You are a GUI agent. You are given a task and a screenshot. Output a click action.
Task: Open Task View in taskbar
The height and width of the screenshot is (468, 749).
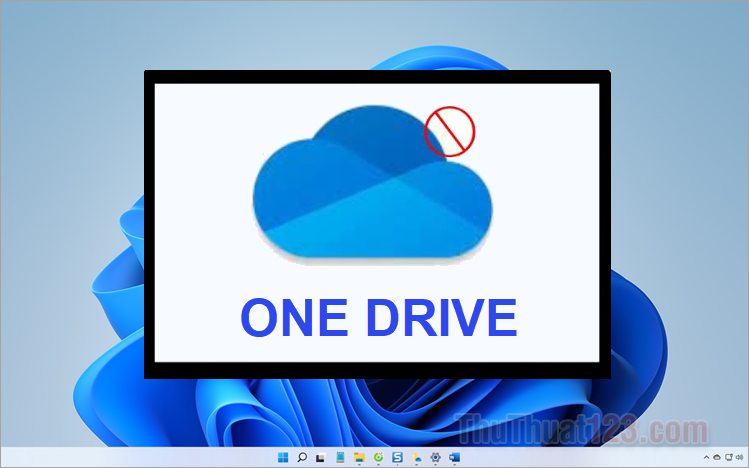click(x=321, y=457)
